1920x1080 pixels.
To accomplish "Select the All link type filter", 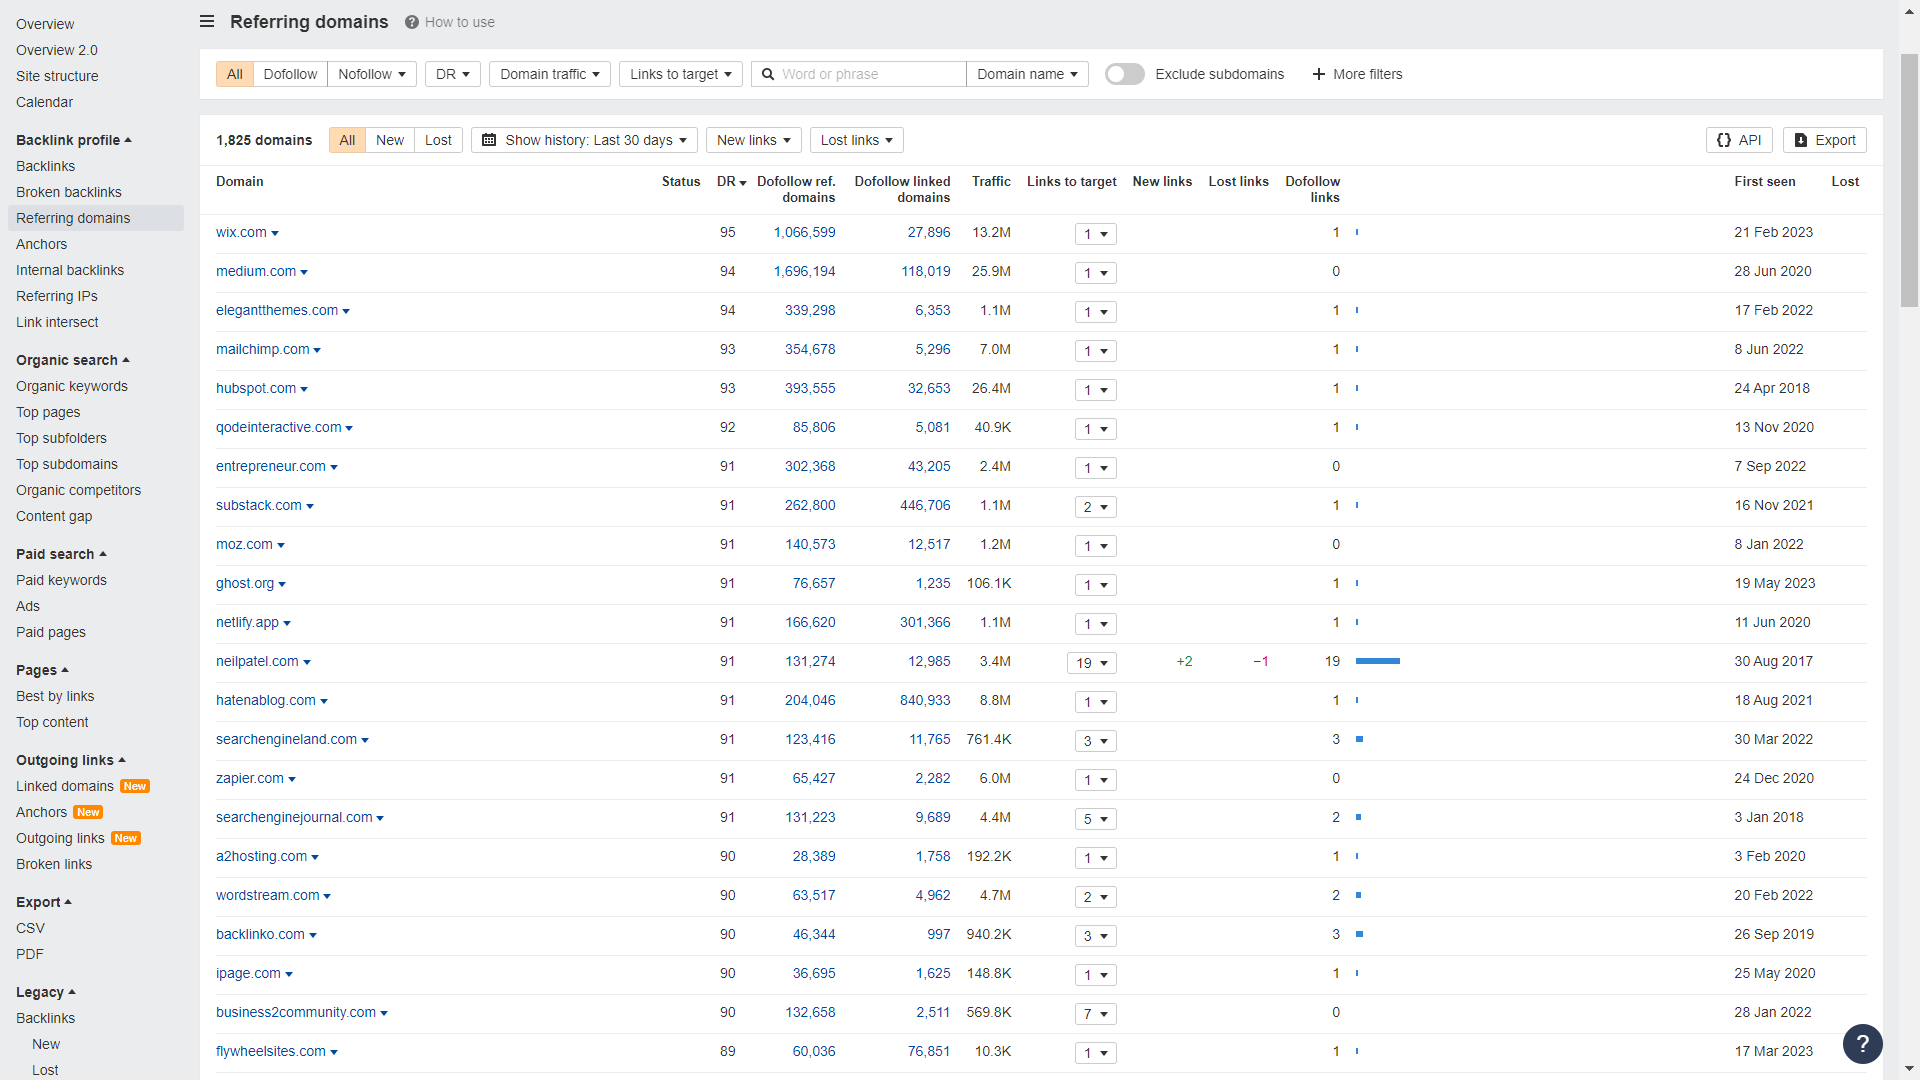I will 235,74.
